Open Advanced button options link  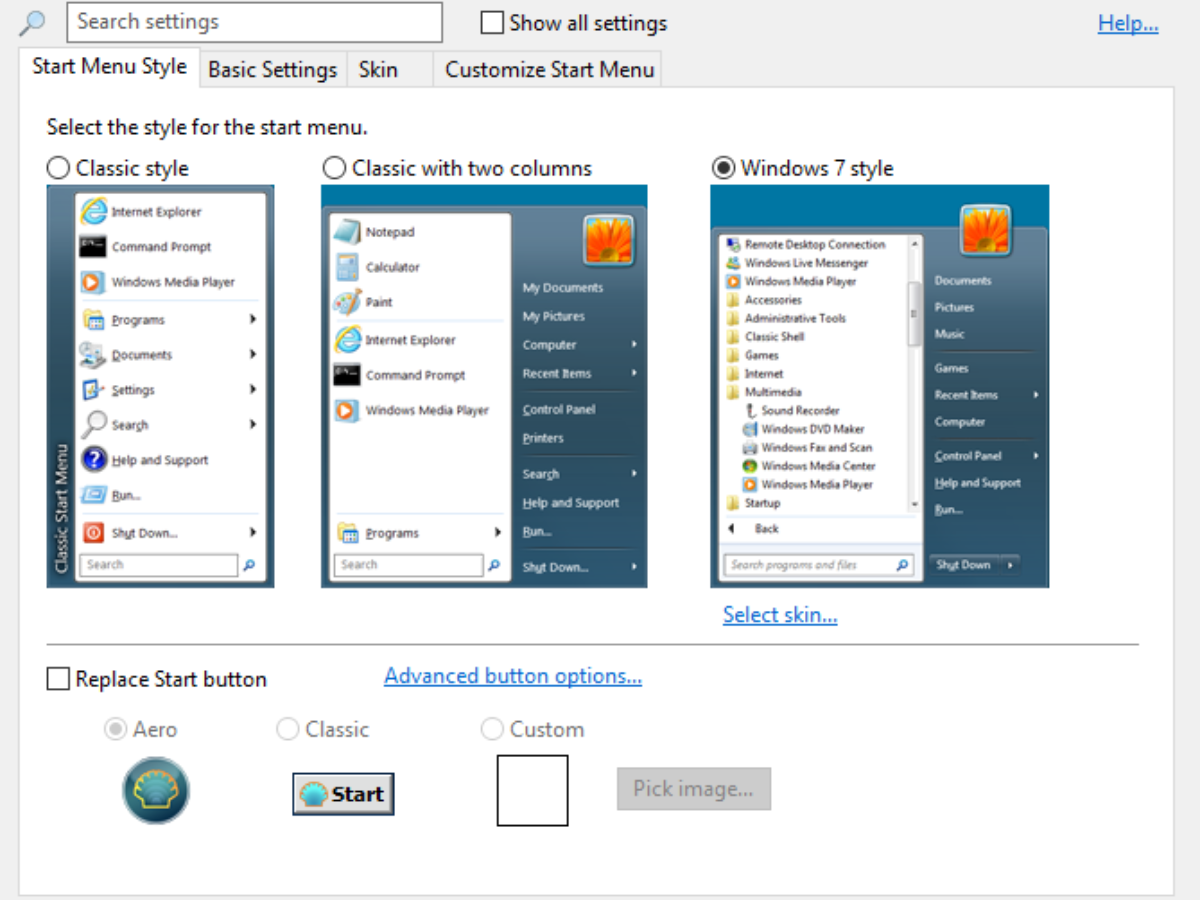(x=513, y=676)
